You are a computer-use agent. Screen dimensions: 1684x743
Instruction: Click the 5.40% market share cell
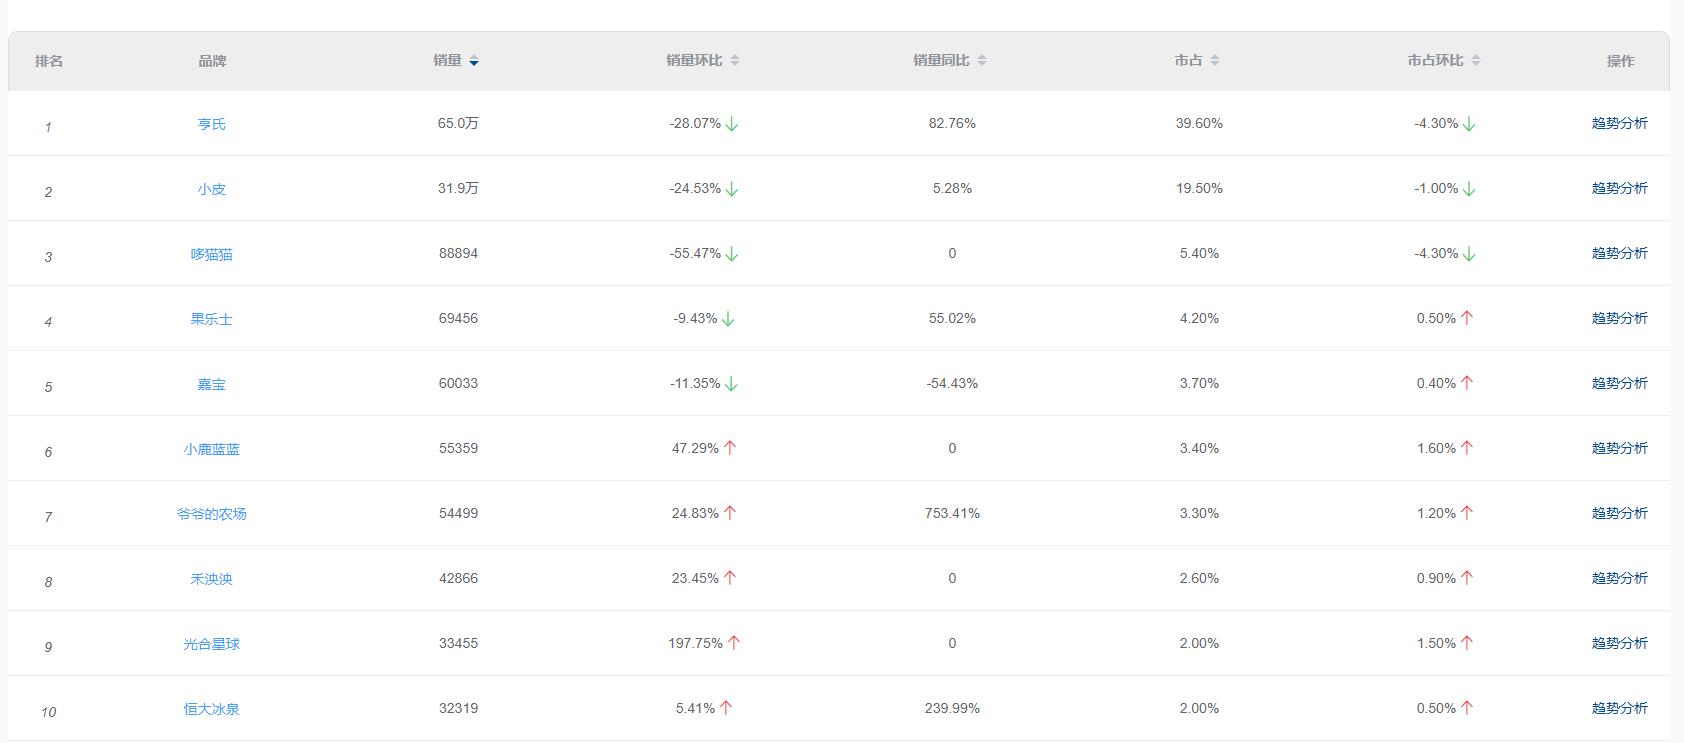[x=1199, y=253]
